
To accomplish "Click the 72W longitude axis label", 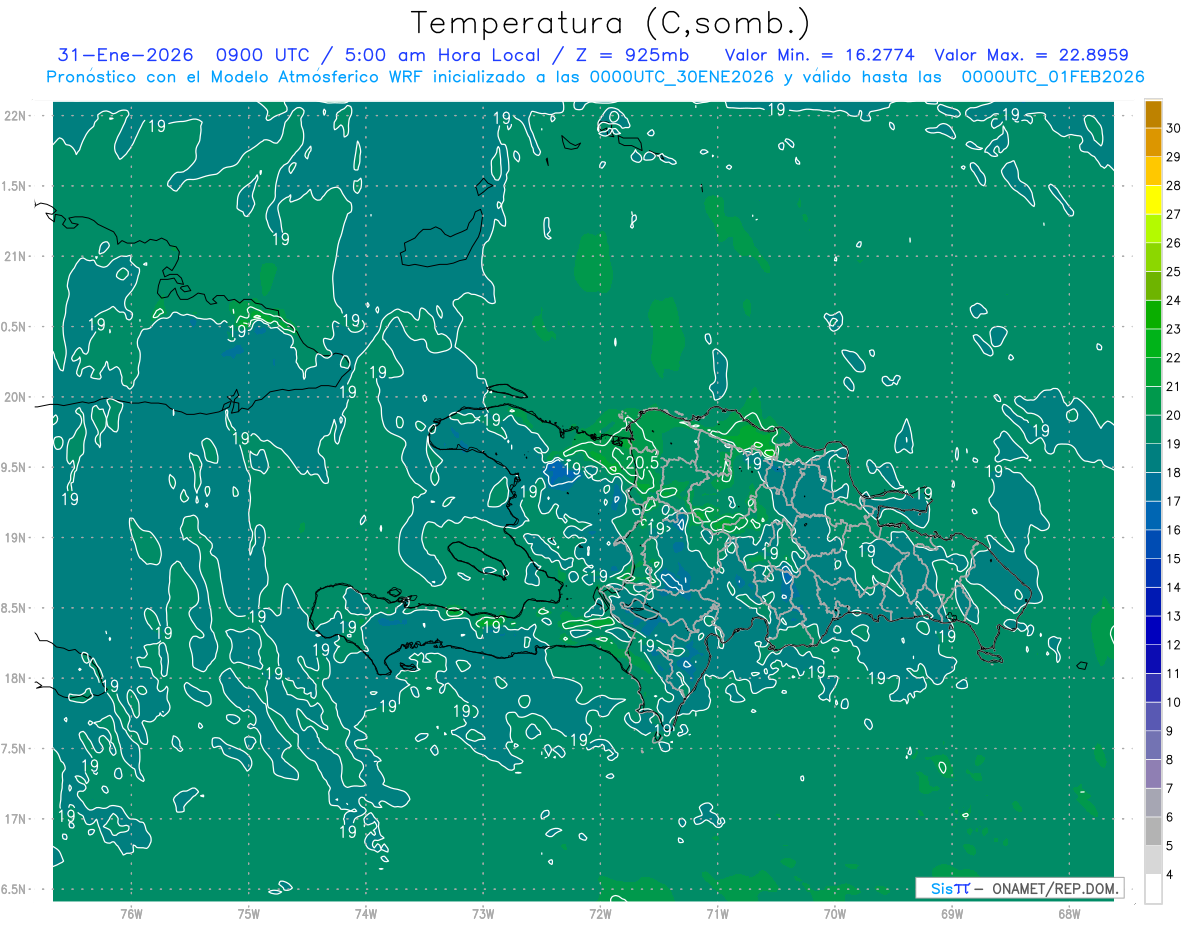I will tap(600, 914).
